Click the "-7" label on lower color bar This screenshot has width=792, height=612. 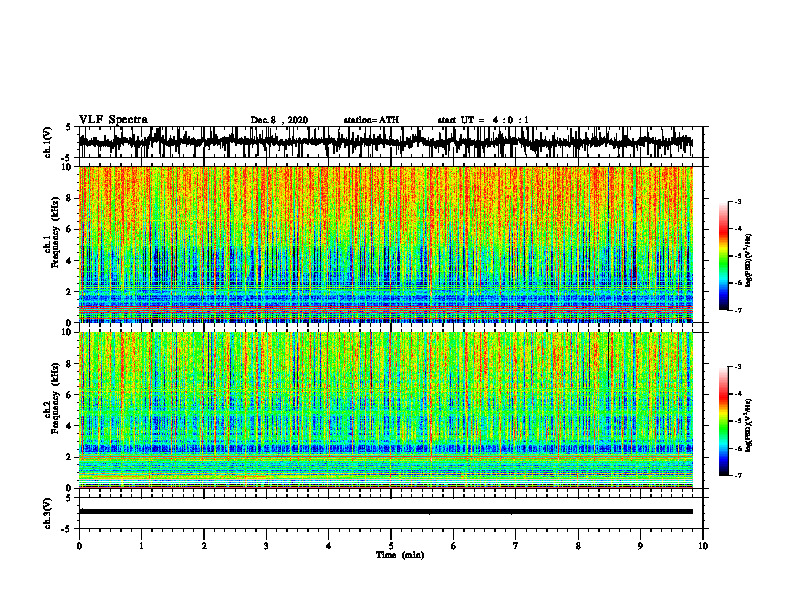737,476
